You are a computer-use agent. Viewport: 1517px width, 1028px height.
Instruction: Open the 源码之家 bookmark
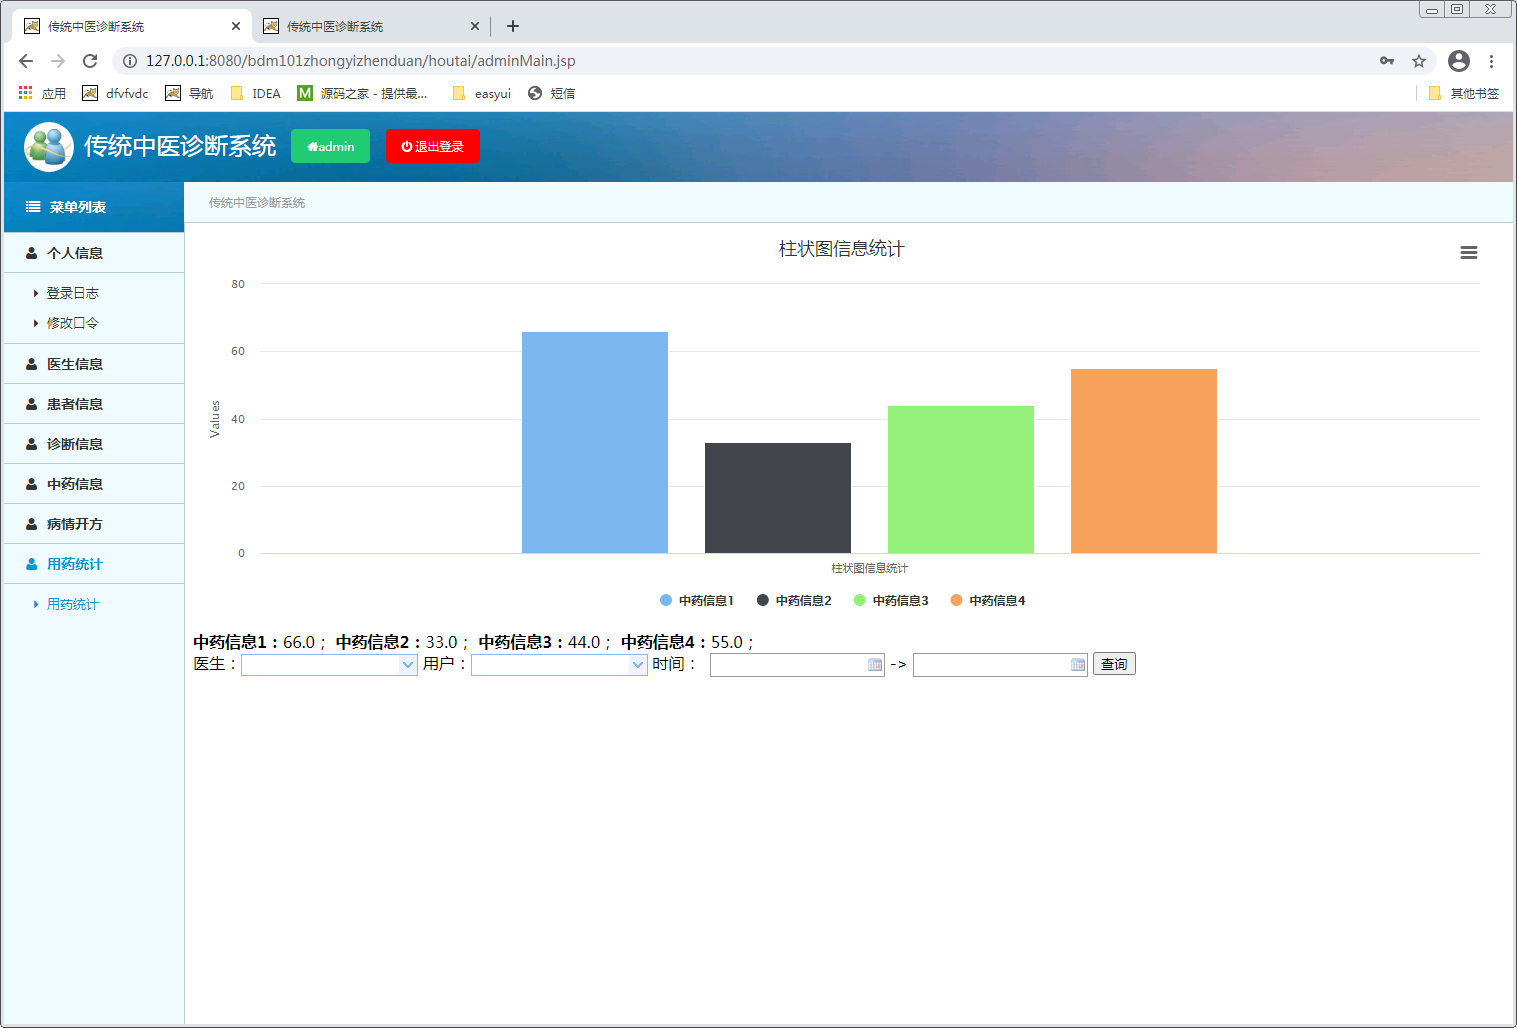(362, 93)
